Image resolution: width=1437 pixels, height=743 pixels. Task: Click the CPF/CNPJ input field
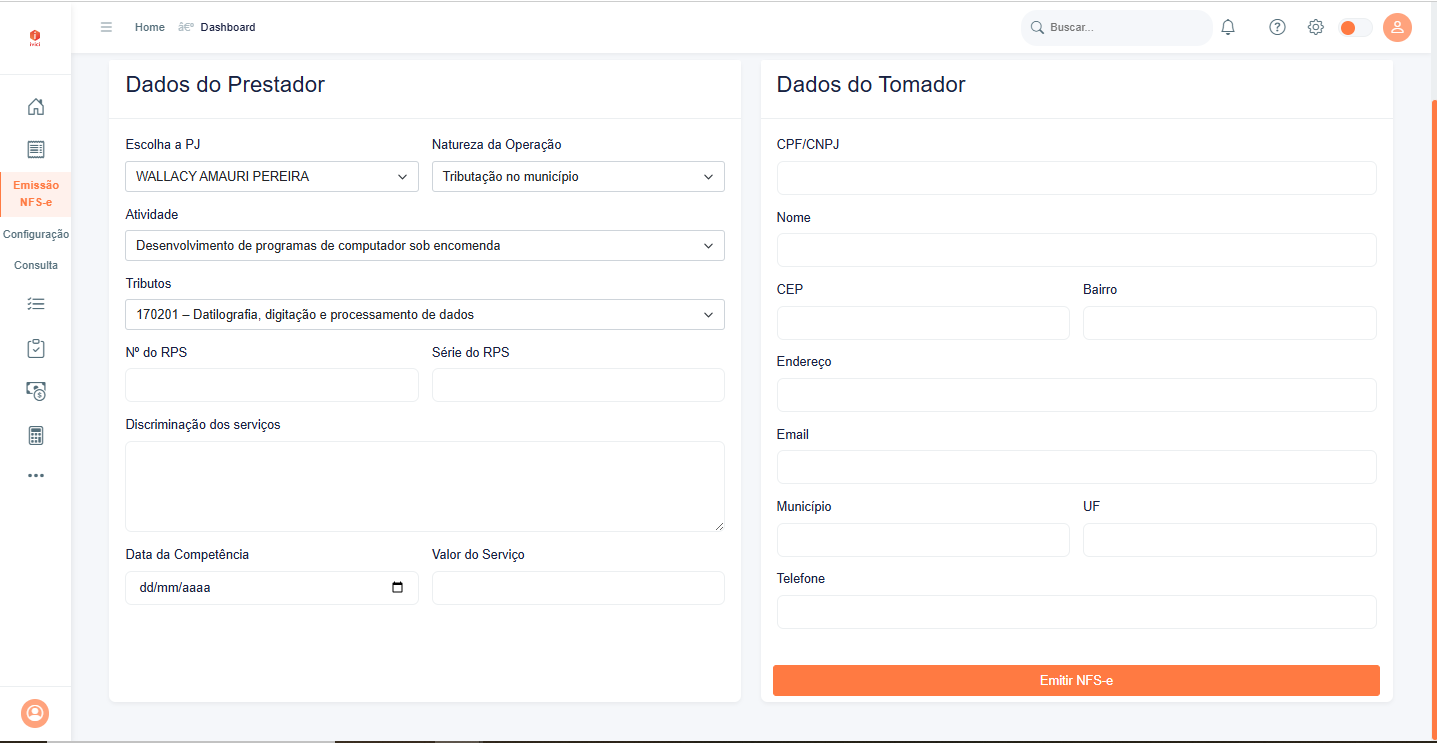point(1076,178)
